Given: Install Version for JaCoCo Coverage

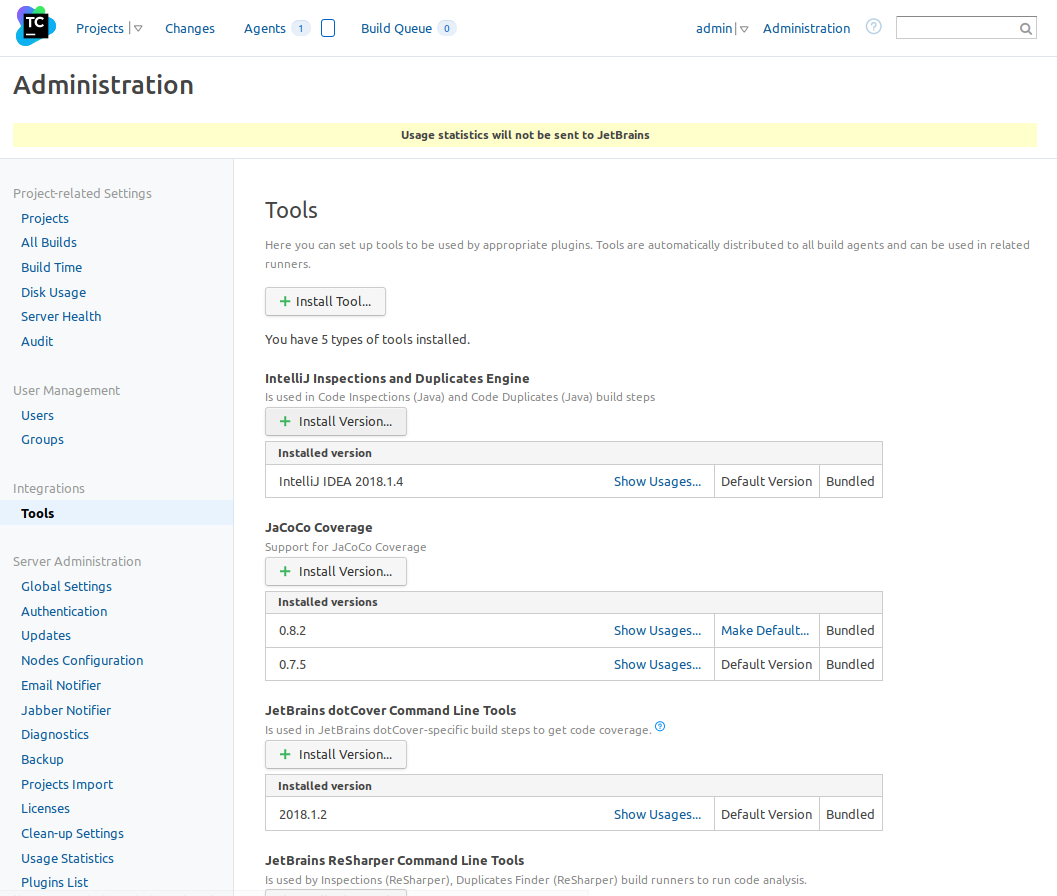Looking at the screenshot, I should click(x=336, y=572).
